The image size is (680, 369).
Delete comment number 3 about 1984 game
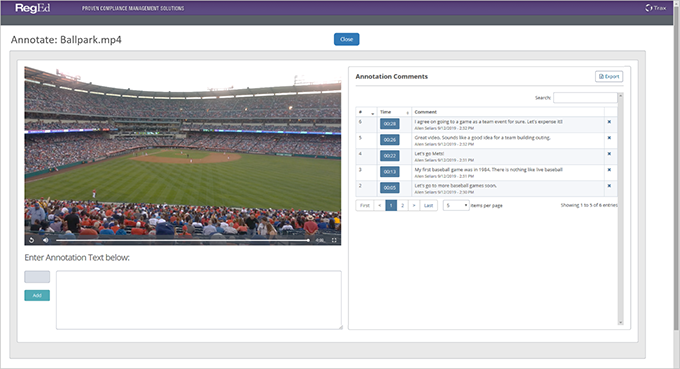tap(609, 170)
